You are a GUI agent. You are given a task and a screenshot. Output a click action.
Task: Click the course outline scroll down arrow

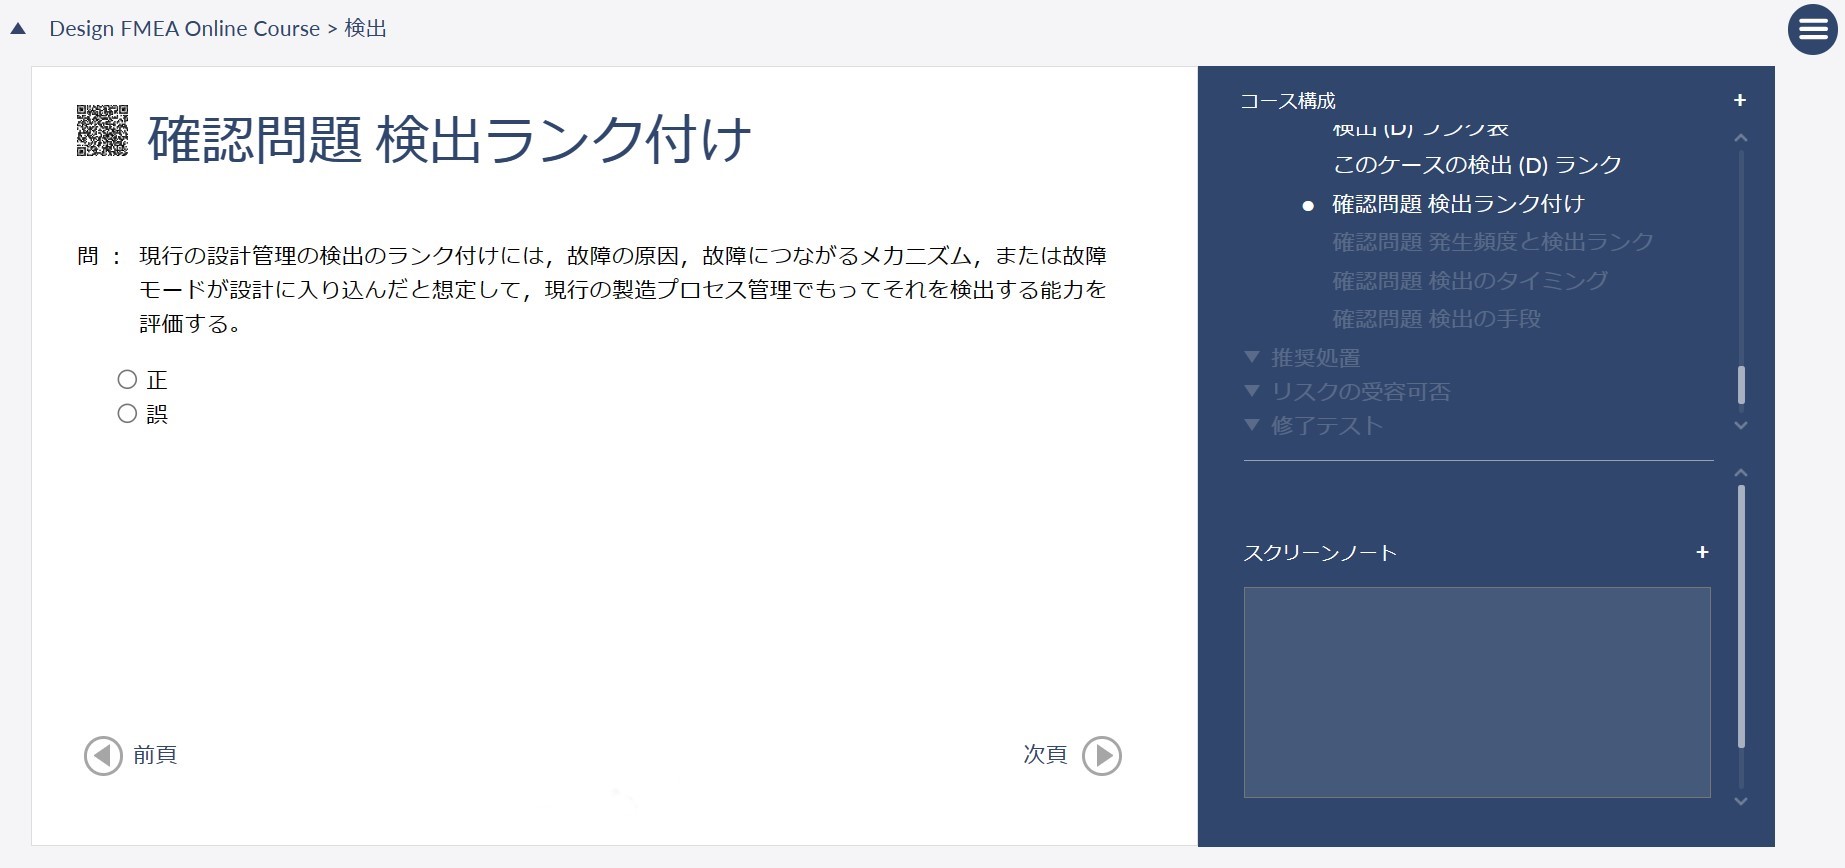1741,426
